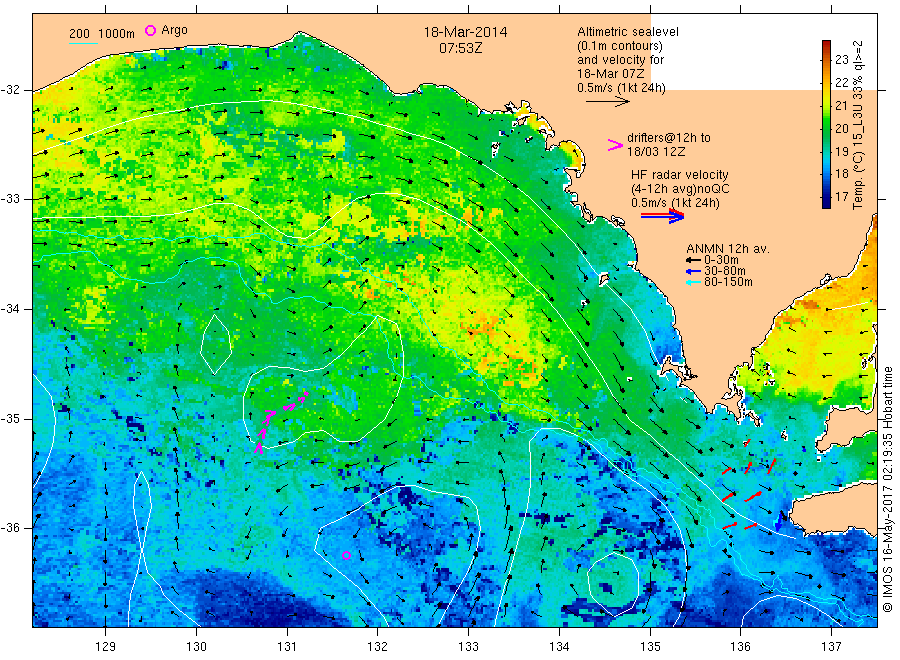The height and width of the screenshot is (660, 900).
Task: Click the blue ANMN mooring arrow near the coast
Action: click(x=778, y=522)
